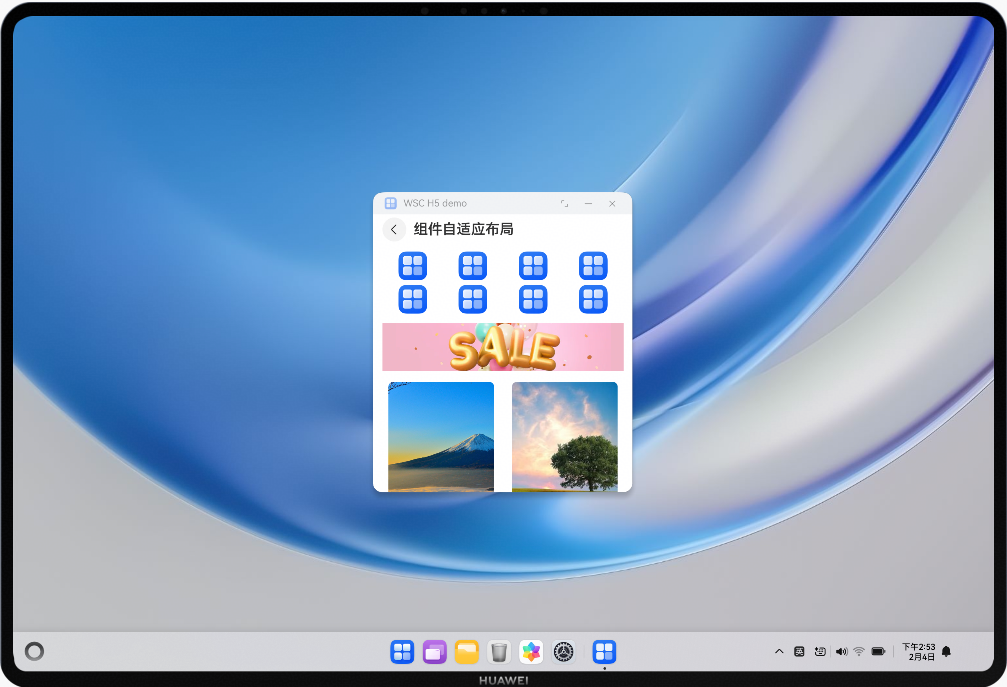Expand the hidden system tray icons chevron
The width and height of the screenshot is (1007, 687).
[779, 652]
